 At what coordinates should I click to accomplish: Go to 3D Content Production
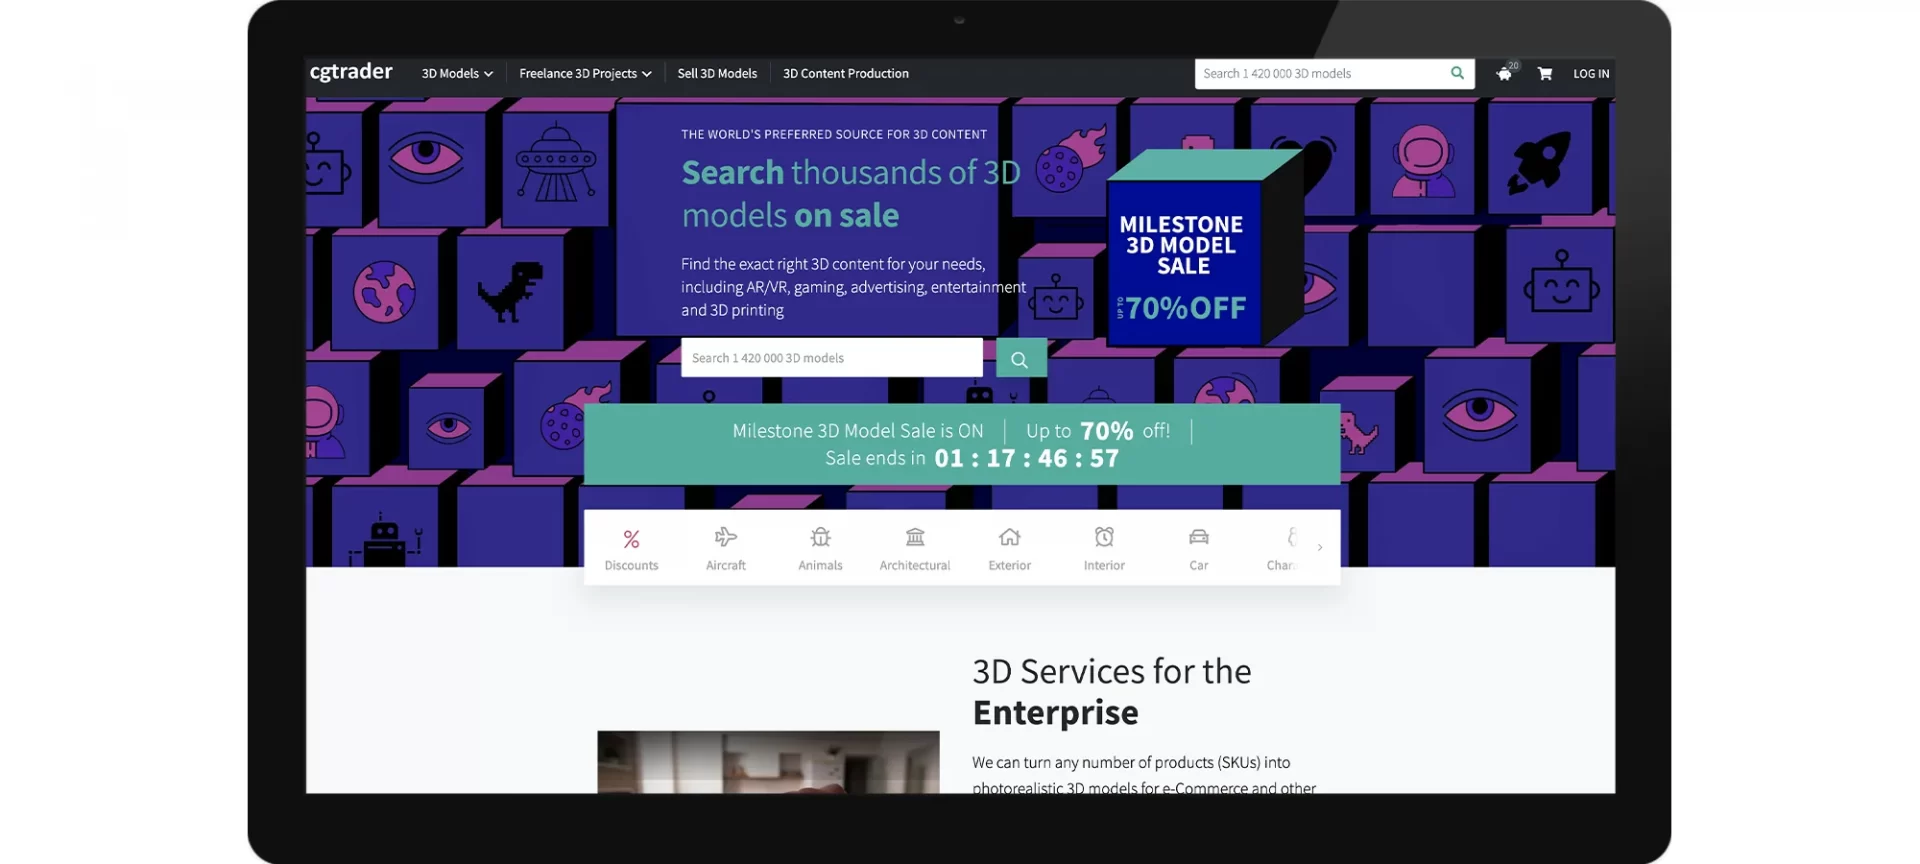846,74
